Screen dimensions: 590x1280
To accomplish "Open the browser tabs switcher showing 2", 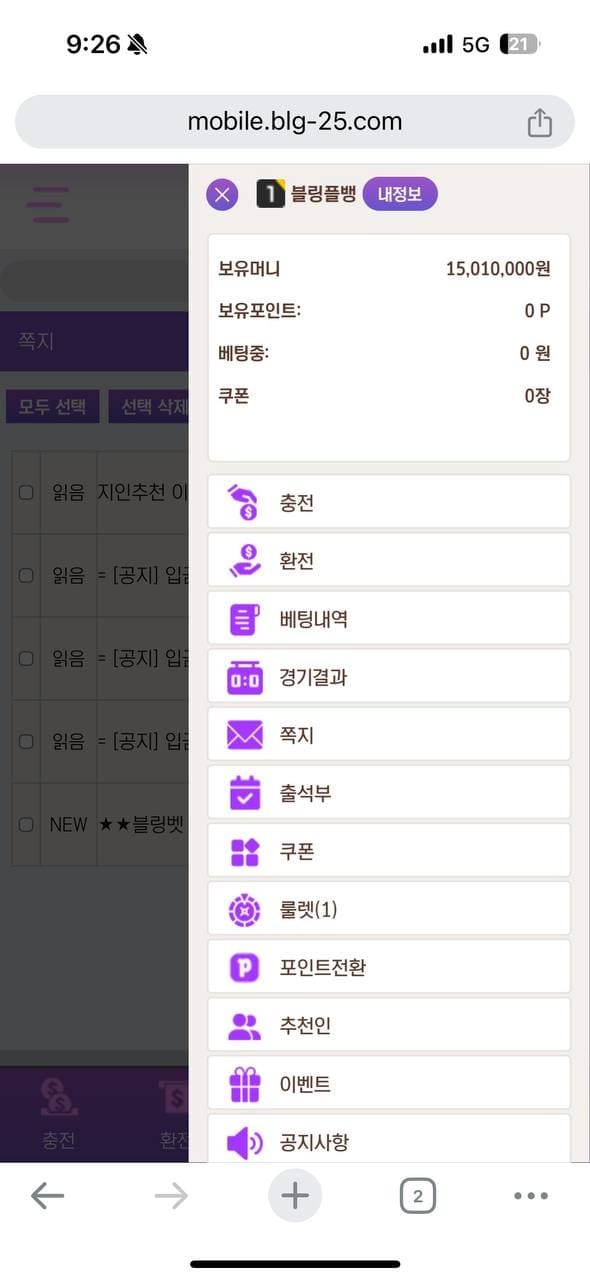I will [418, 1196].
